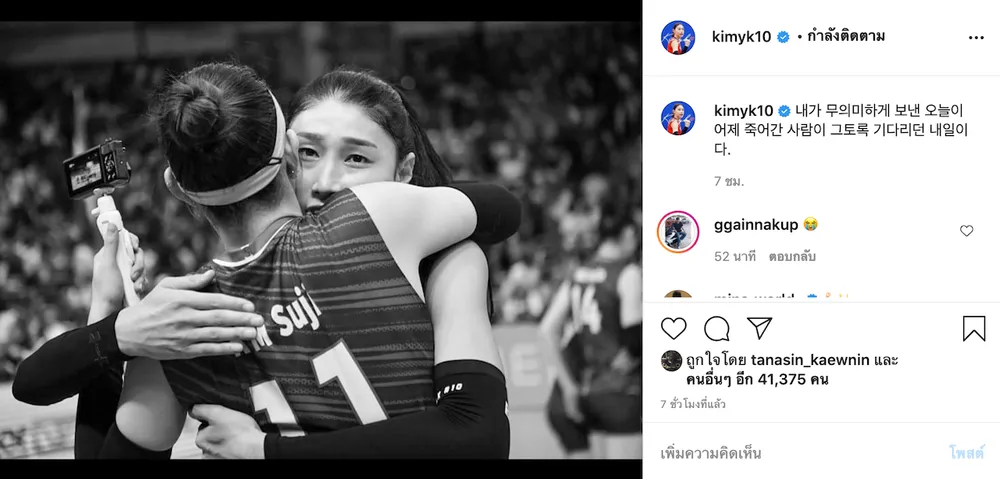Save post with bookmark icon
The image size is (1000, 479).
click(974, 328)
